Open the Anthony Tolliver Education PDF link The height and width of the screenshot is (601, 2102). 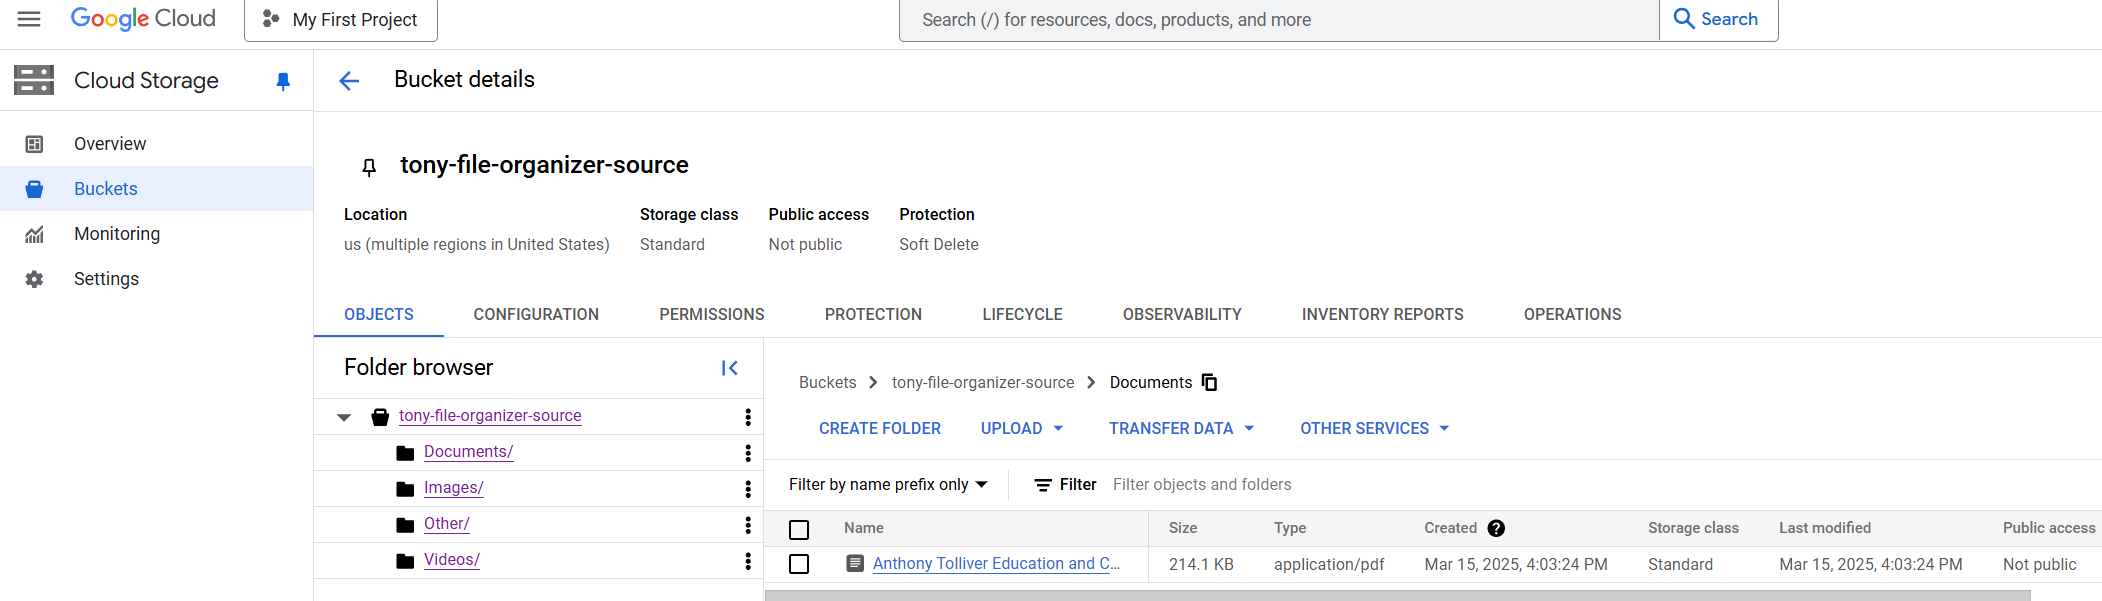click(x=996, y=564)
